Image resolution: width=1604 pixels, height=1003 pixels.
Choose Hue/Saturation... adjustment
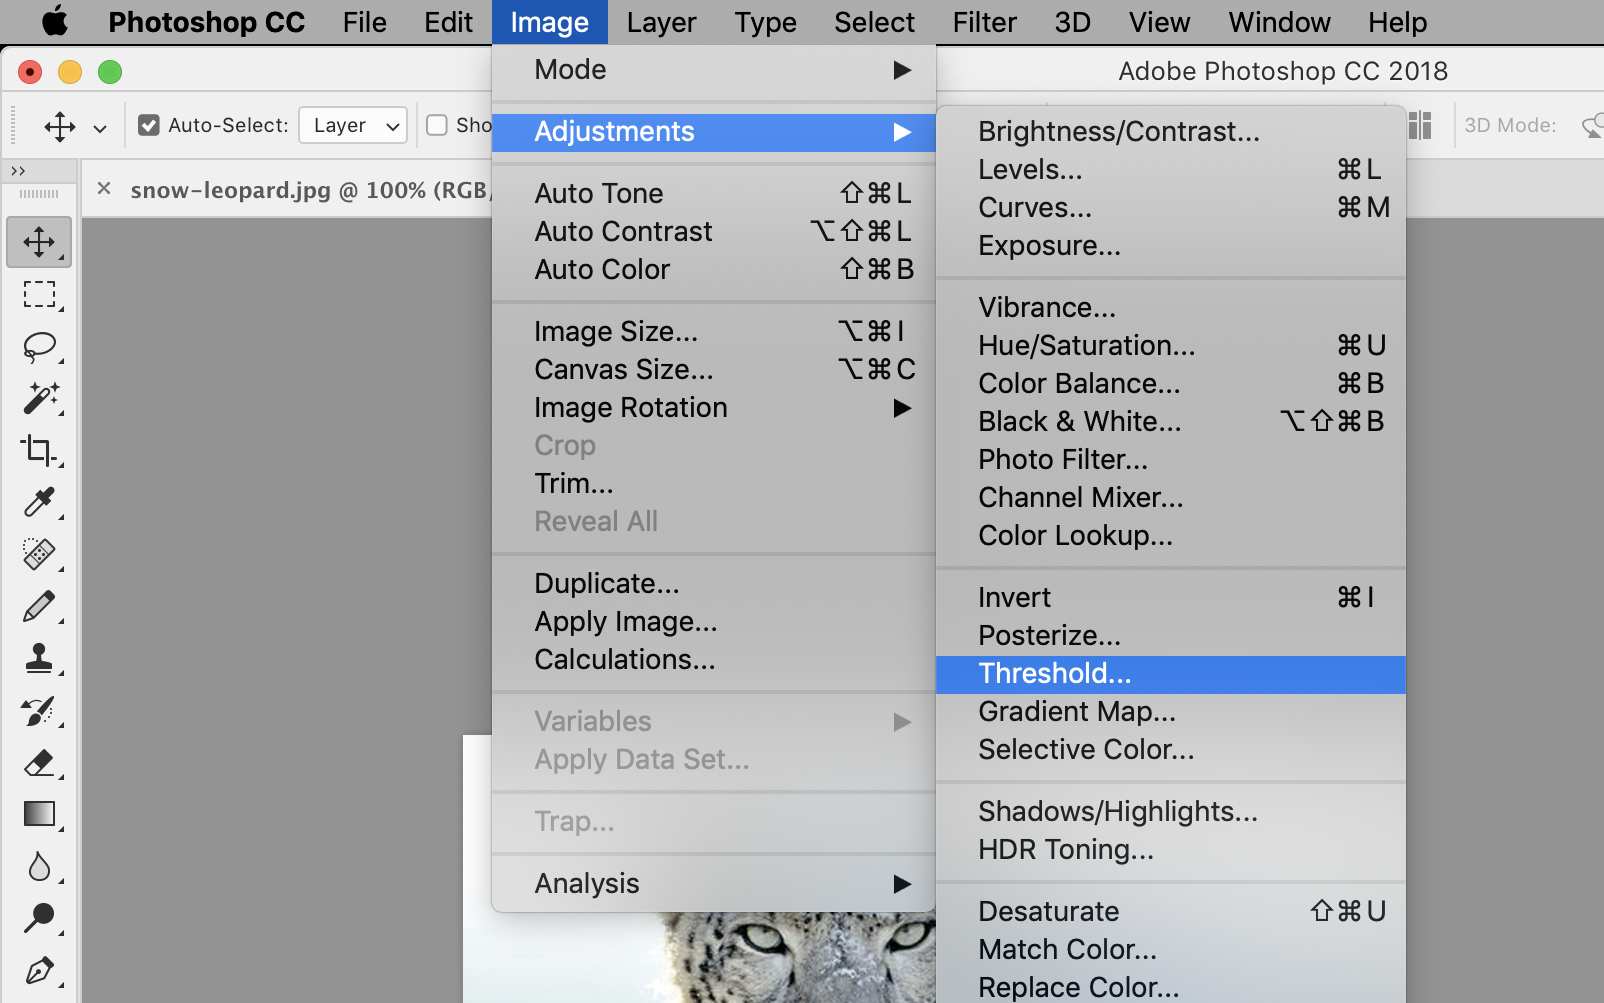click(1171, 346)
